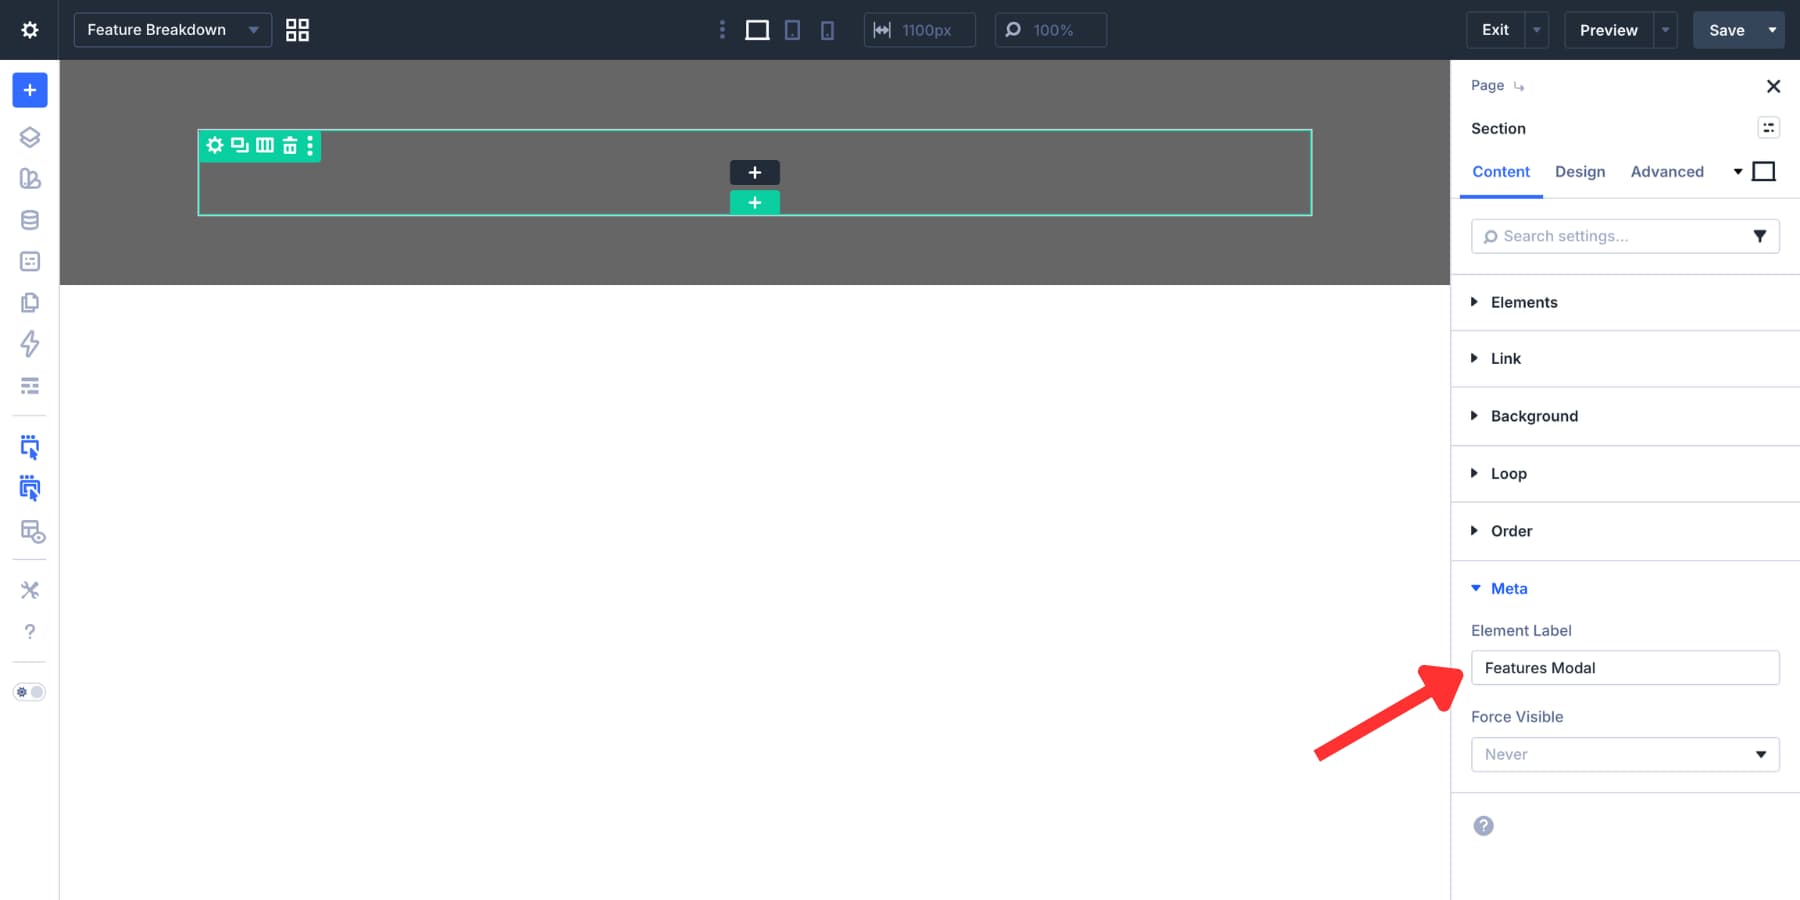Toggle the layout visibility eye icon in sidebar
The width and height of the screenshot is (1800, 900).
pyautogui.click(x=33, y=531)
